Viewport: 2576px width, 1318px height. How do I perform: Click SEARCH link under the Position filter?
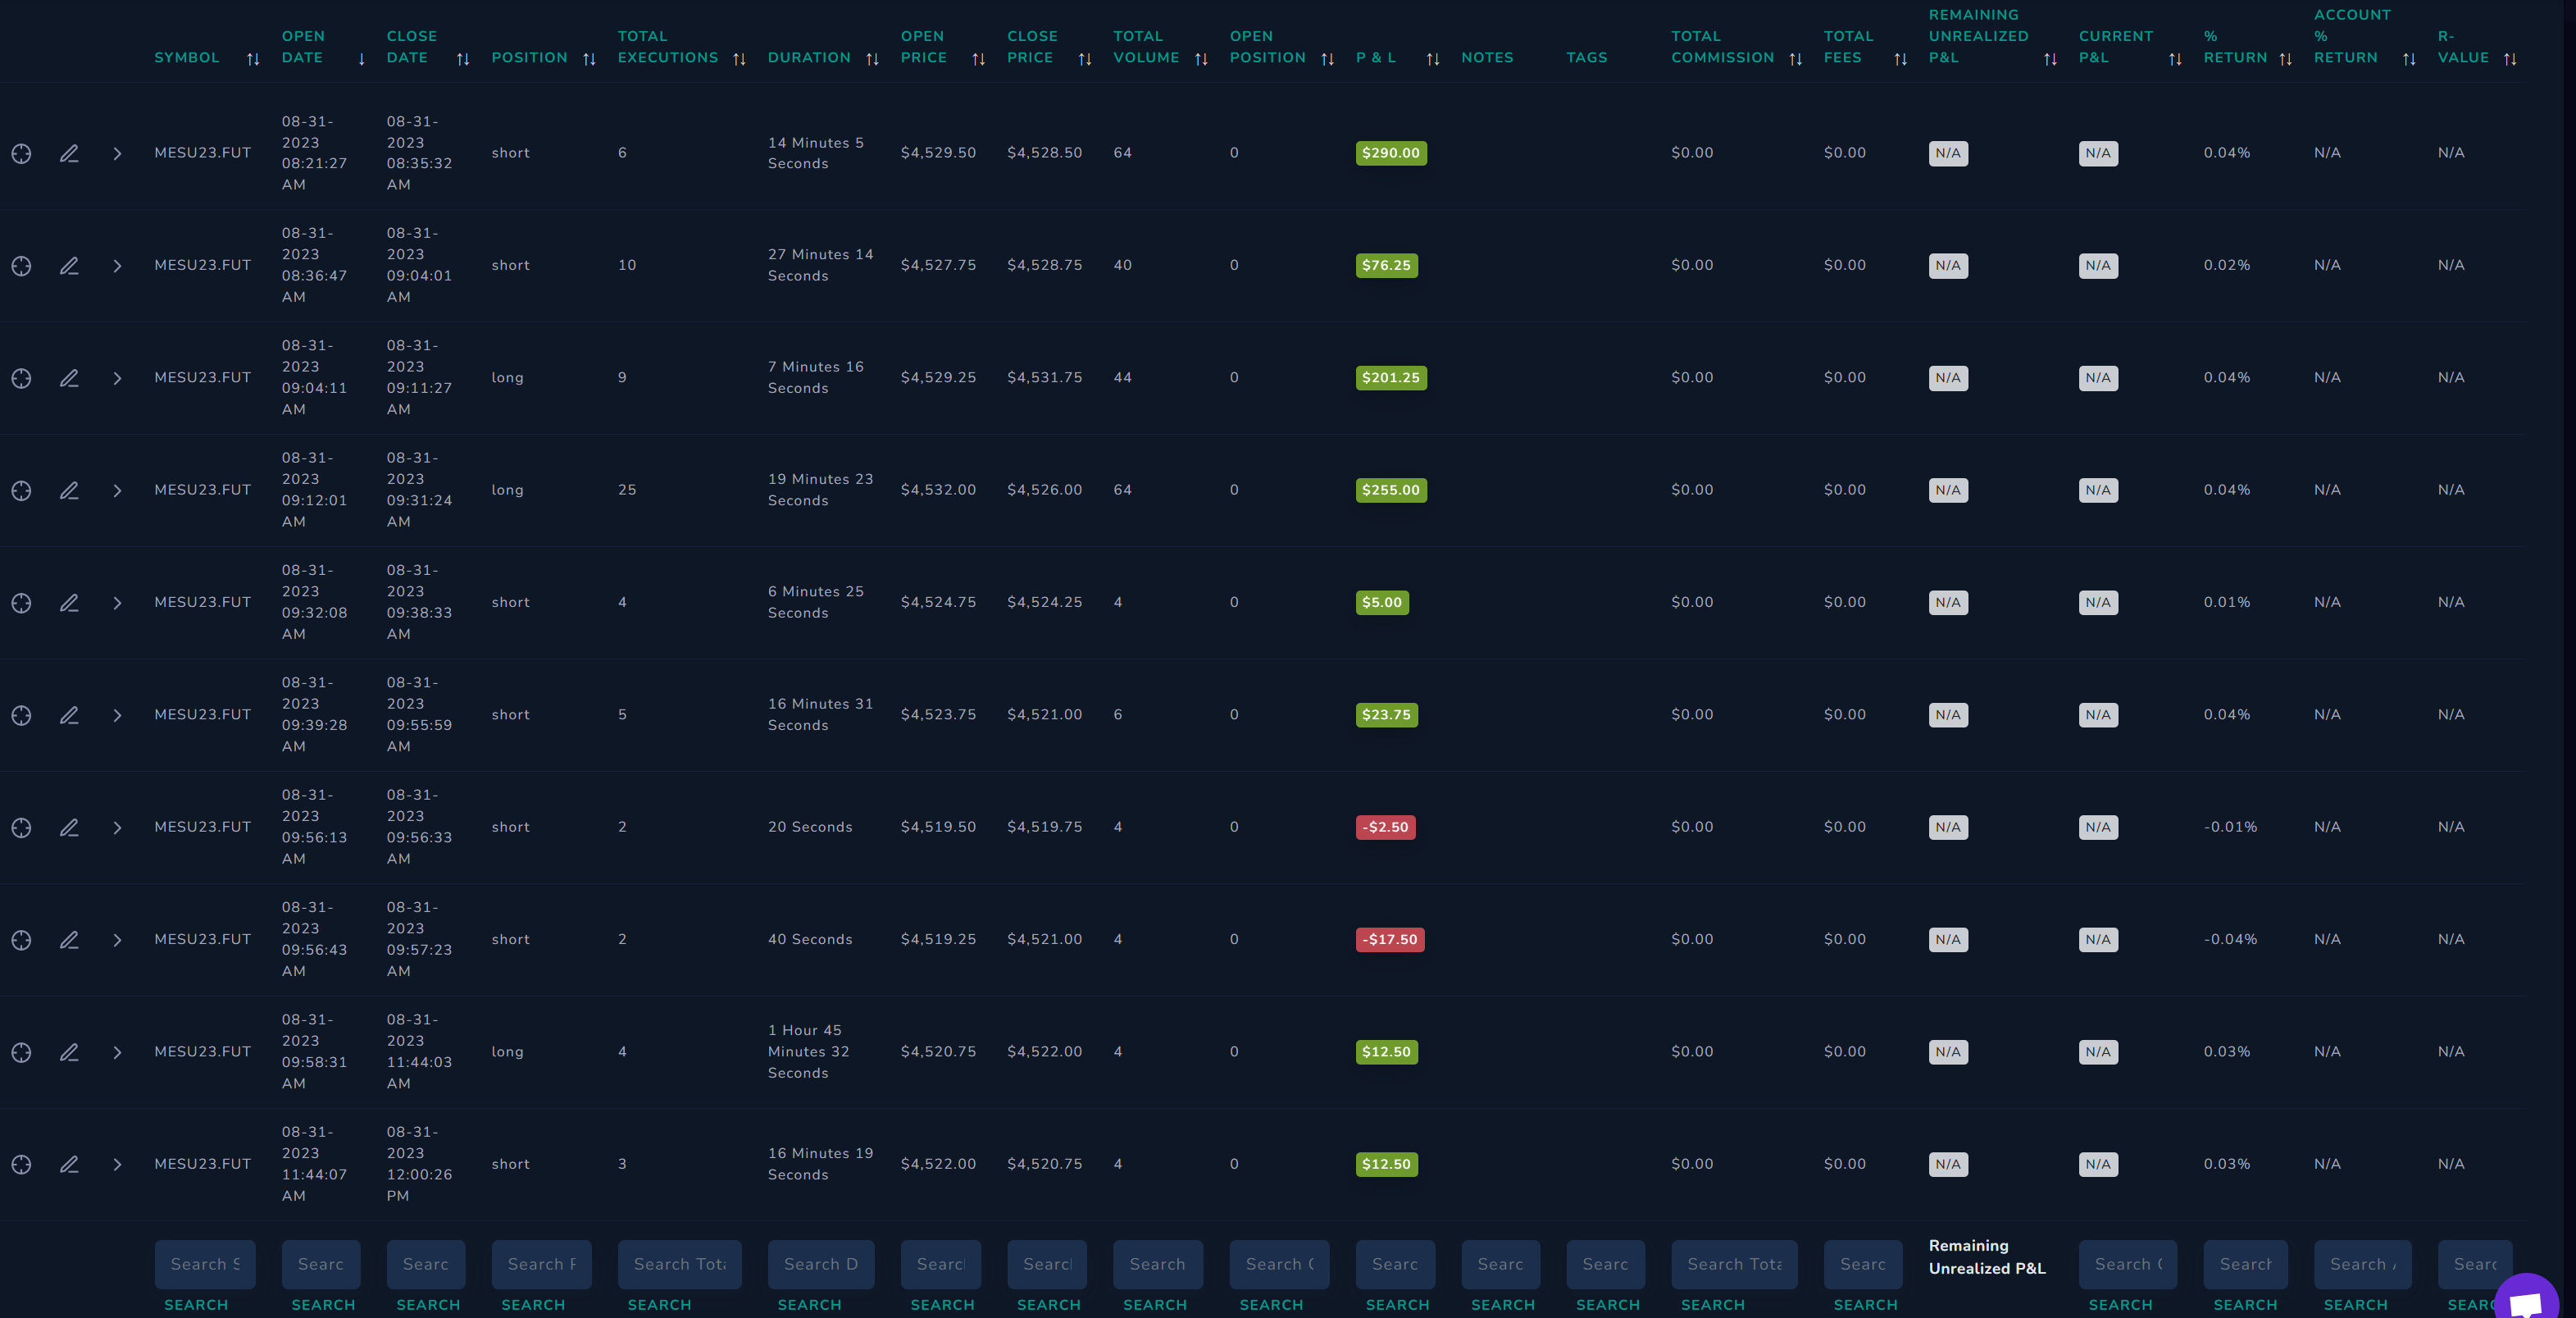tap(533, 1305)
